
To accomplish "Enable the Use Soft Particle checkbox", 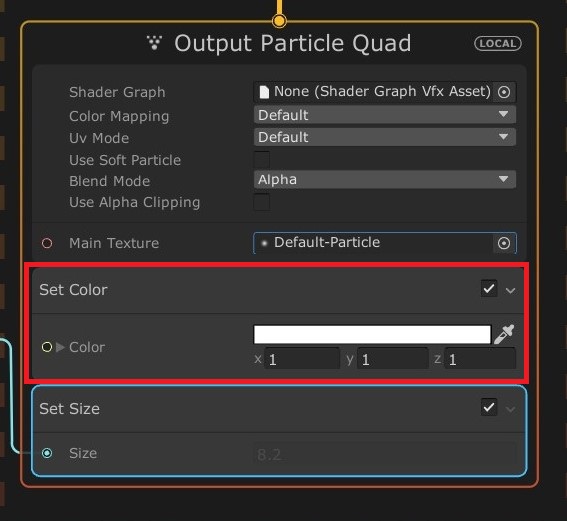I will (262, 159).
